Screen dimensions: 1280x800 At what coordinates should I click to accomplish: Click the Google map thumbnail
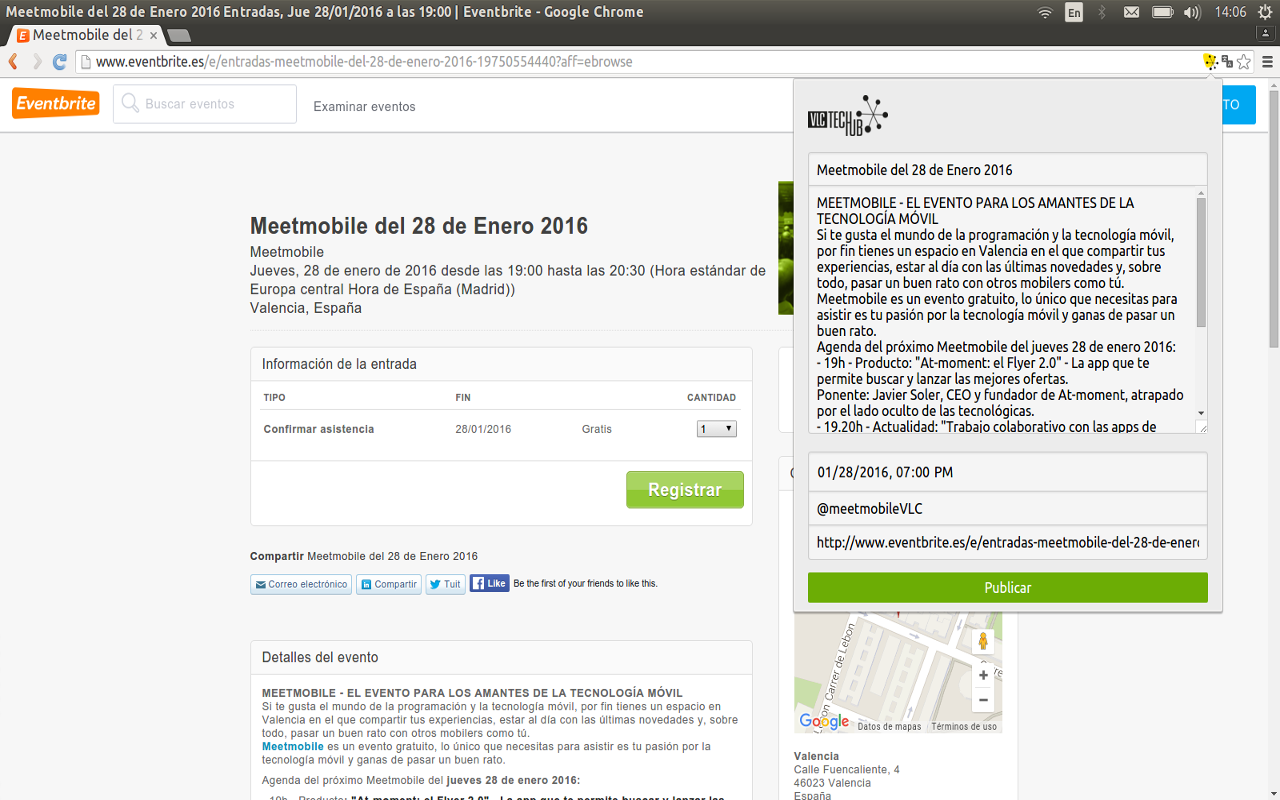(898, 673)
